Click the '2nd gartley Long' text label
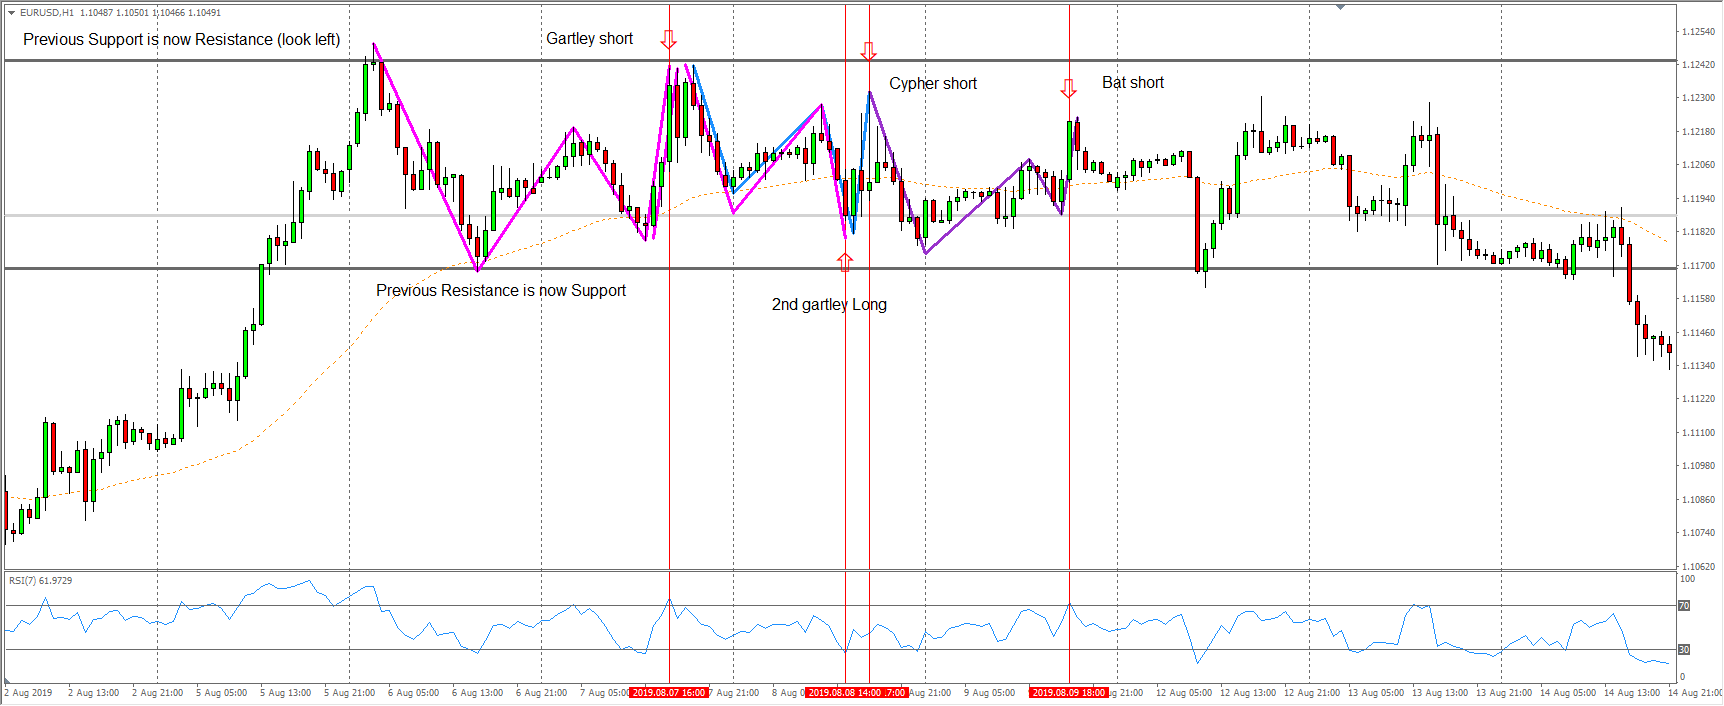Viewport: 1724px width, 706px height. point(829,305)
